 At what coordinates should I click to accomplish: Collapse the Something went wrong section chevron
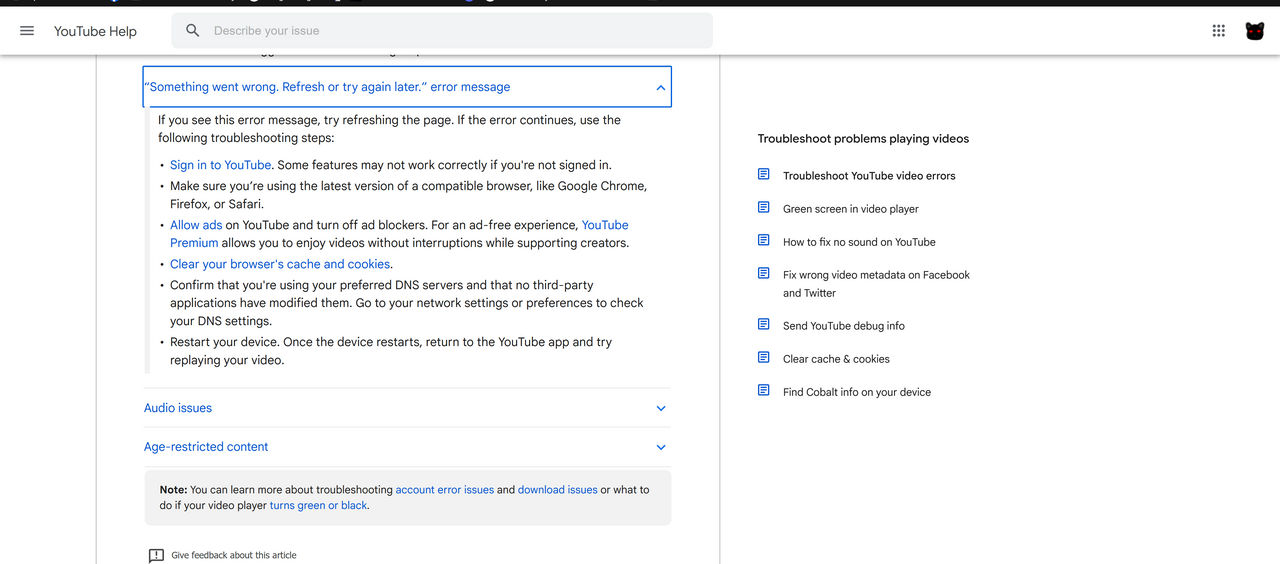[x=660, y=88]
